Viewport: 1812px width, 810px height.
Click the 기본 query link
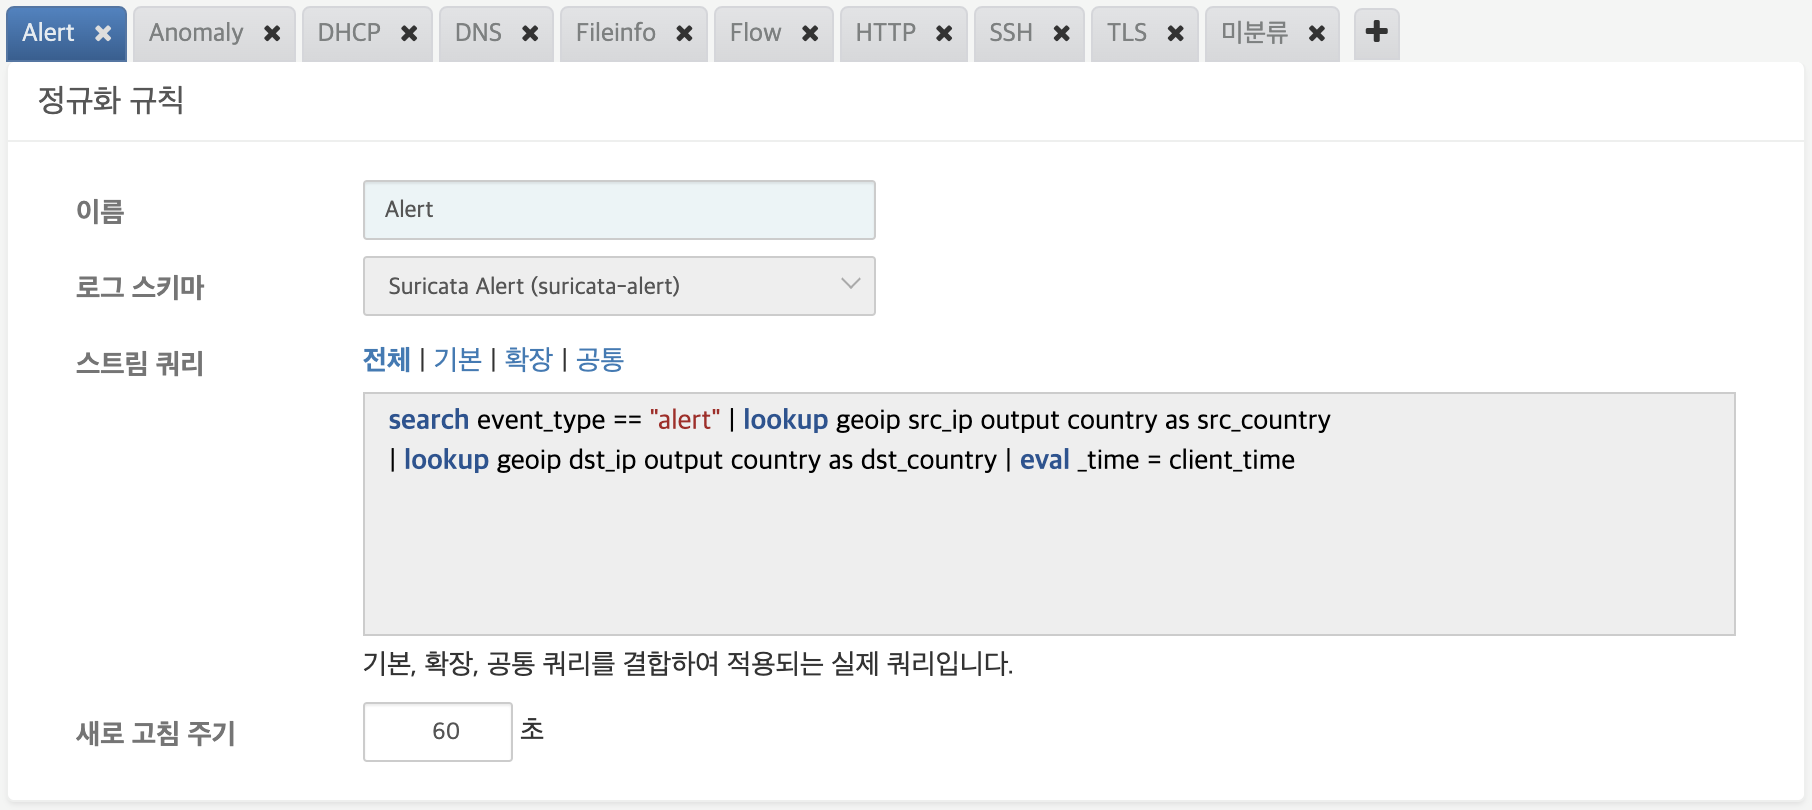[x=457, y=359]
